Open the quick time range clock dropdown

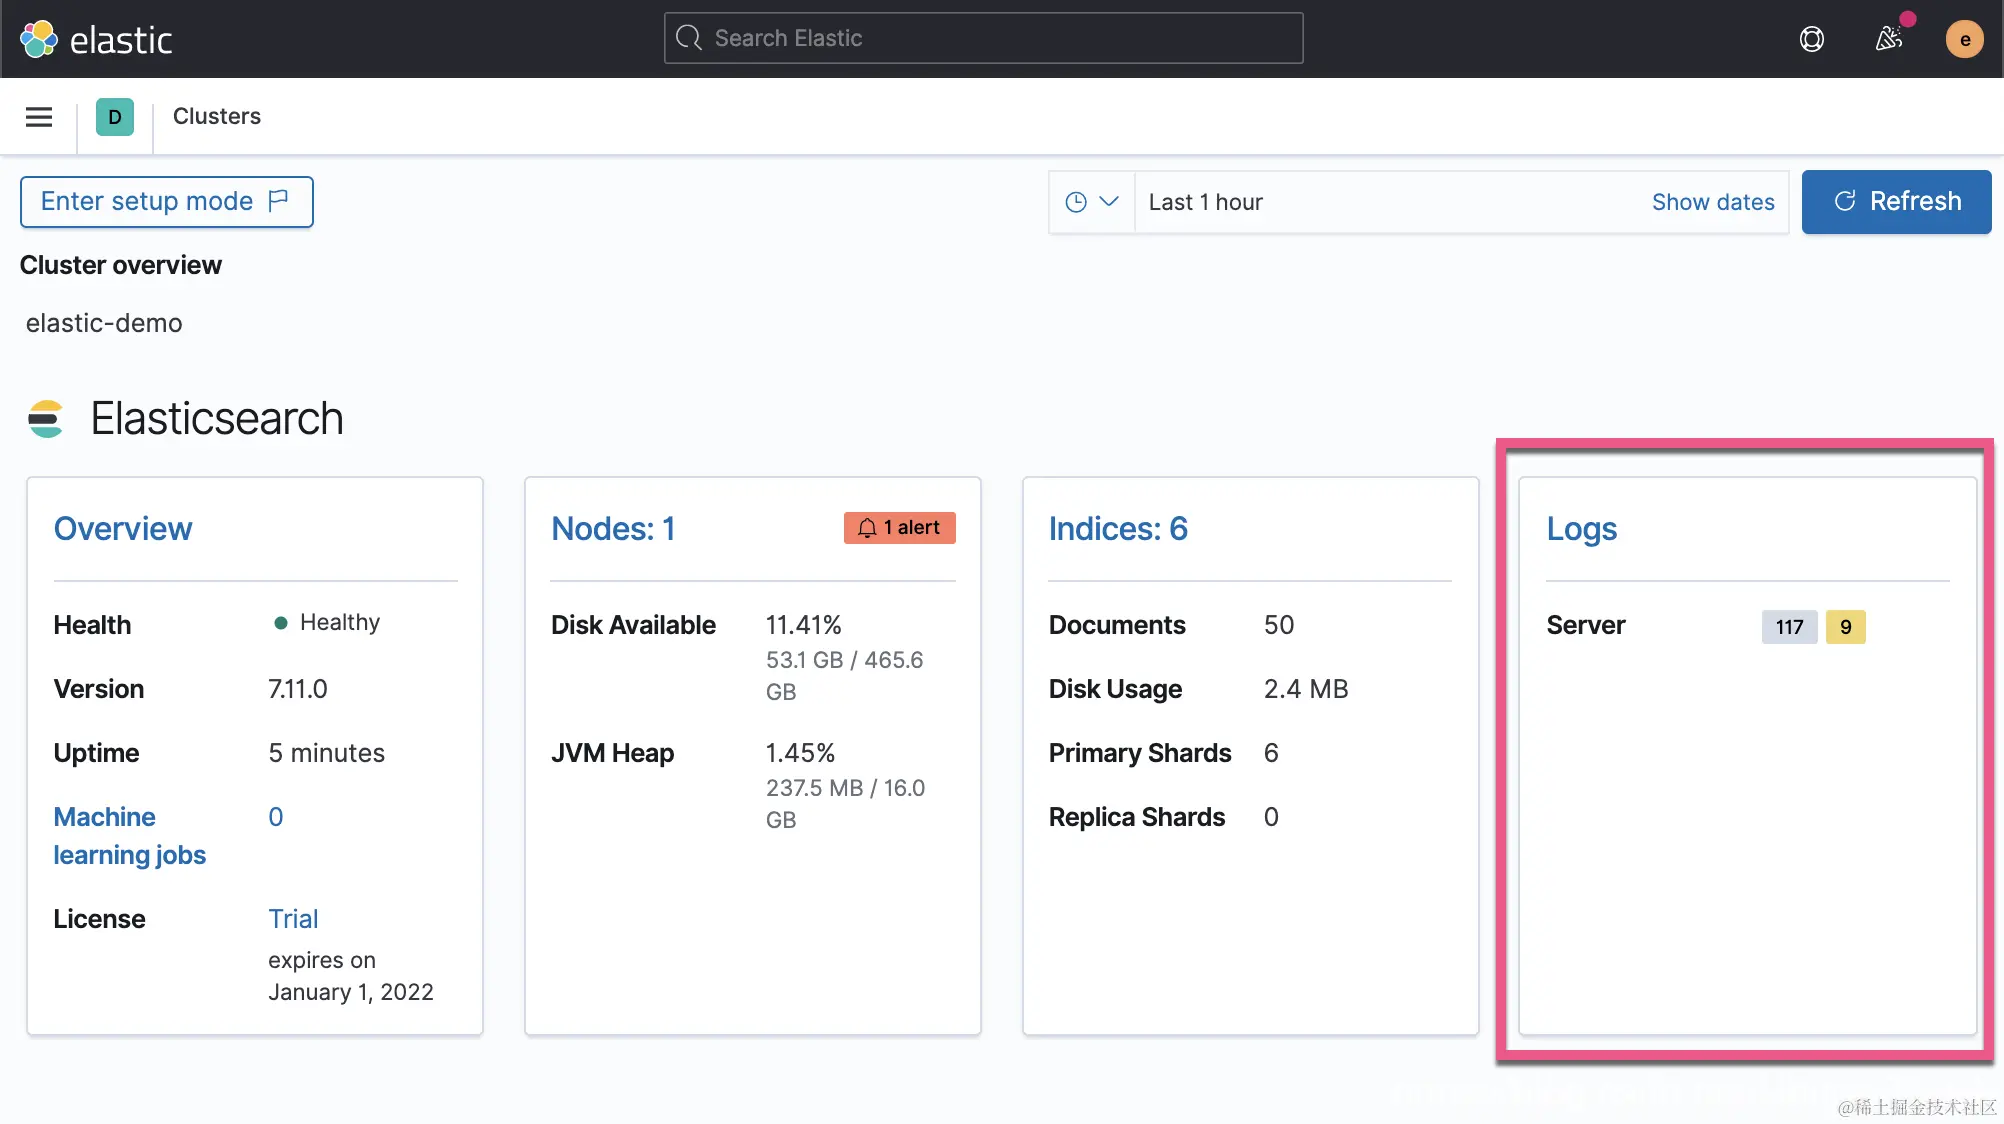coord(1091,202)
